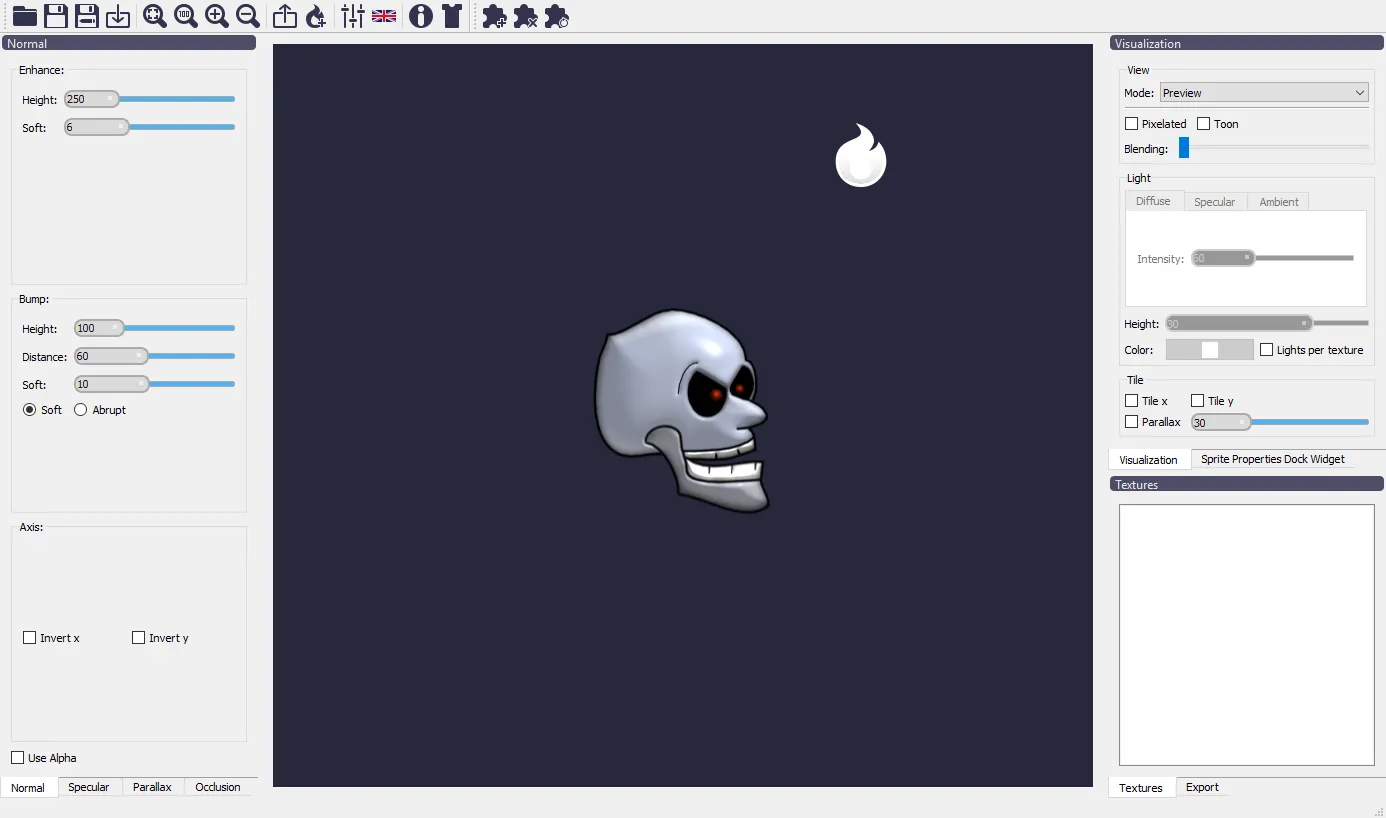Click the fit zoom magnifier icon
Screen dimensions: 1386x818
pos(155,16)
